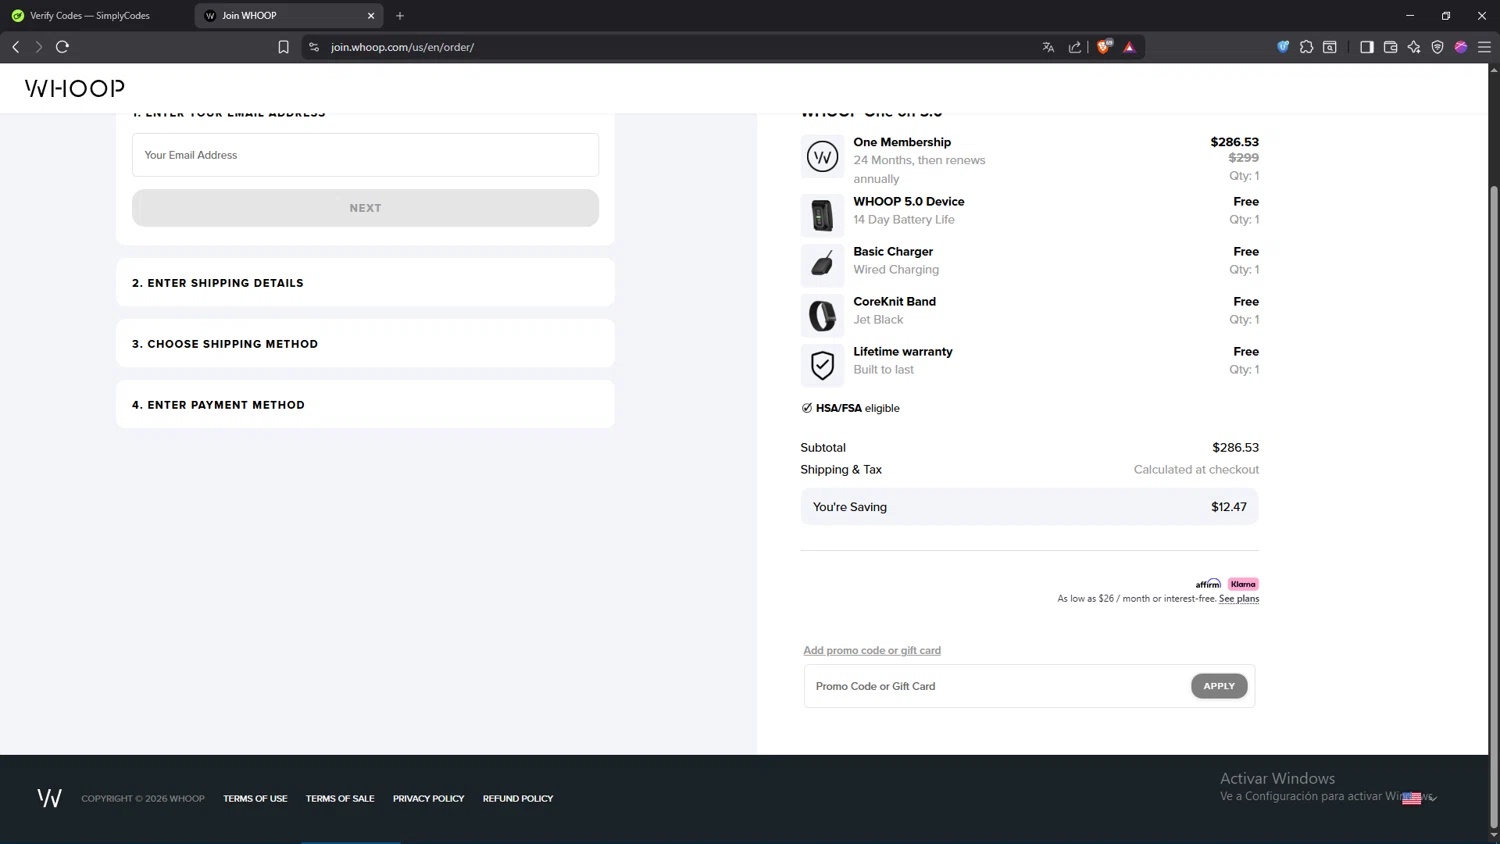This screenshot has width=1500, height=844.
Task: Click the WHOOP logo in the header
Action: pyautogui.click(x=75, y=88)
